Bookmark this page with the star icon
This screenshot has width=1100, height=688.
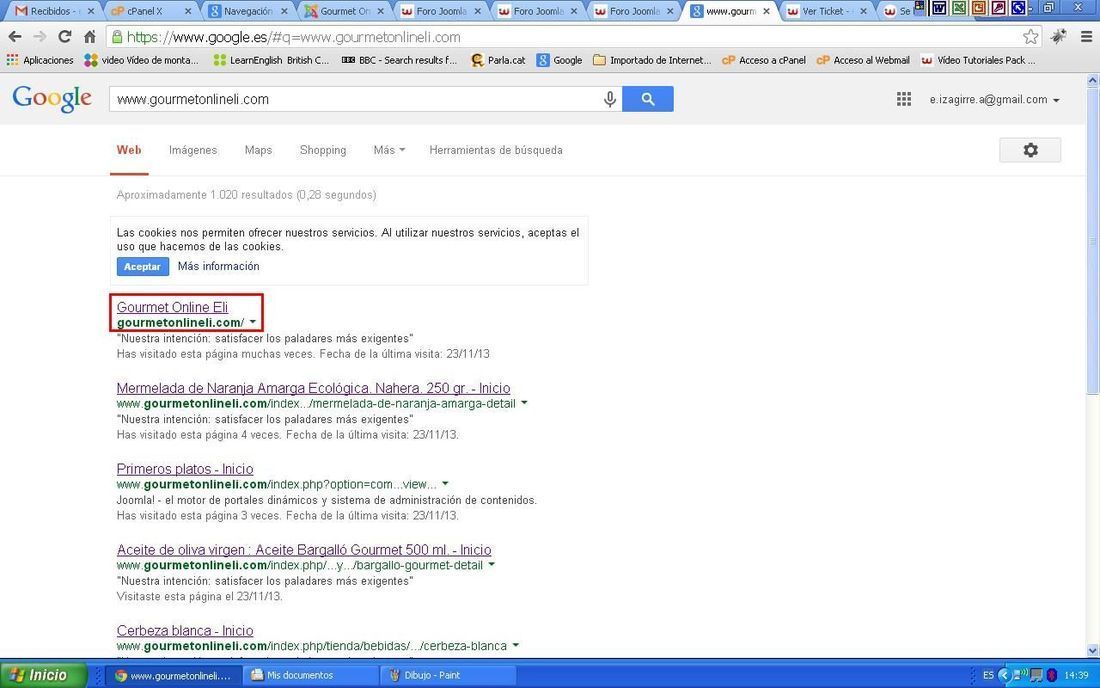1030,36
